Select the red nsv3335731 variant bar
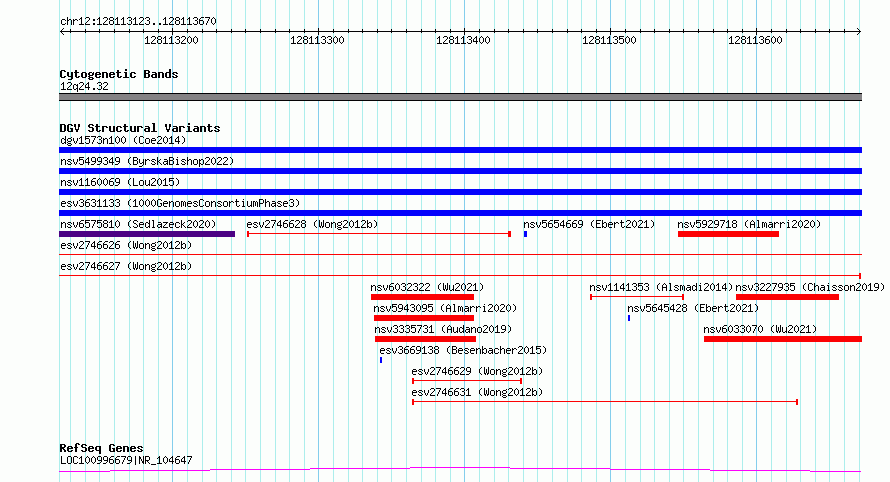This screenshot has width=890, height=482. (x=425, y=339)
